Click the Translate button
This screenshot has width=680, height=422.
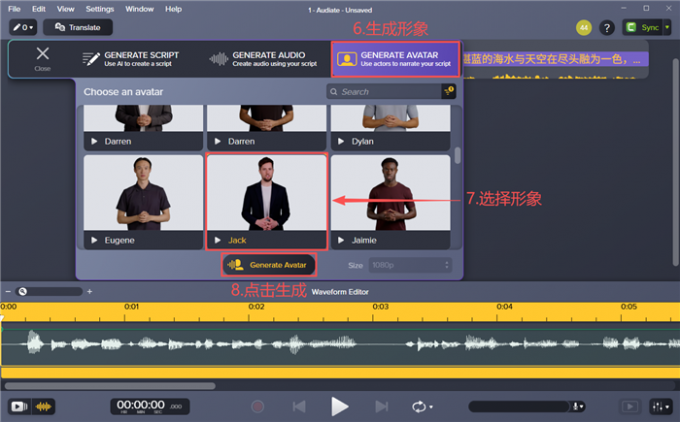78,27
